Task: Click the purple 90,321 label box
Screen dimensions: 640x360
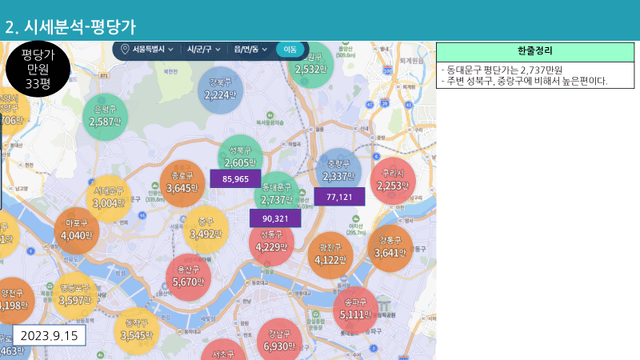Action: [x=275, y=218]
